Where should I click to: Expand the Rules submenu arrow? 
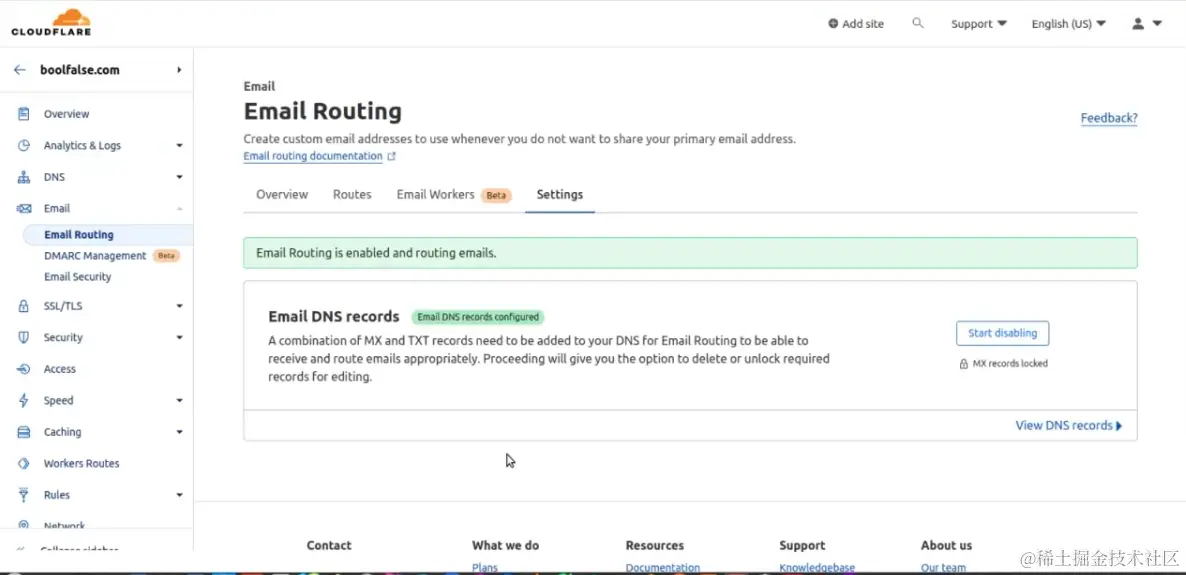[x=179, y=495]
